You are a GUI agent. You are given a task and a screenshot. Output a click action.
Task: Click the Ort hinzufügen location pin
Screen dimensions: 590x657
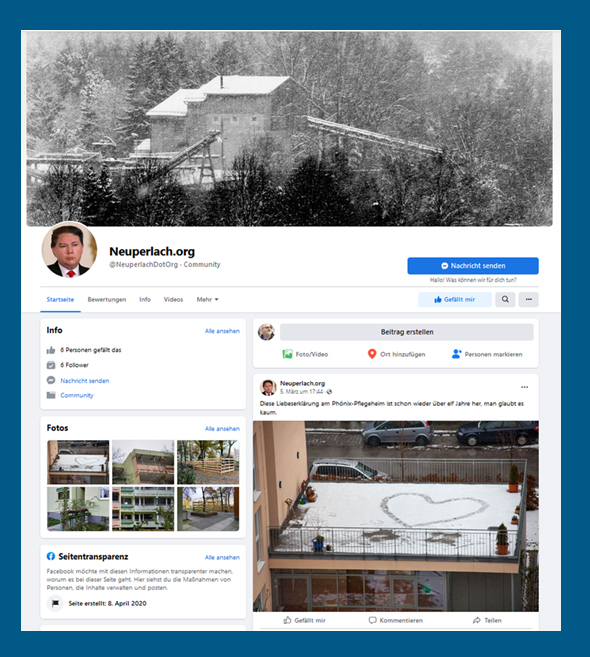pyautogui.click(x=372, y=354)
